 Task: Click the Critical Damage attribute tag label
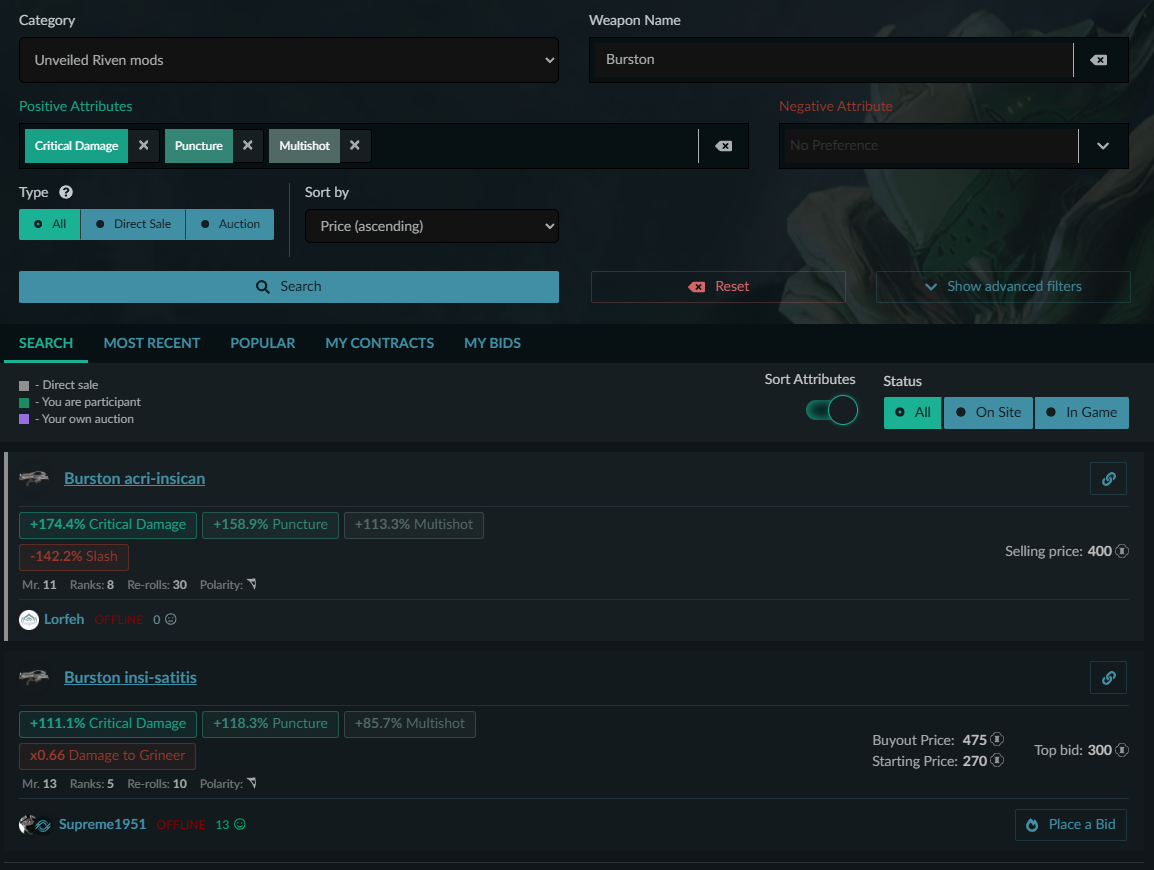(x=77, y=146)
